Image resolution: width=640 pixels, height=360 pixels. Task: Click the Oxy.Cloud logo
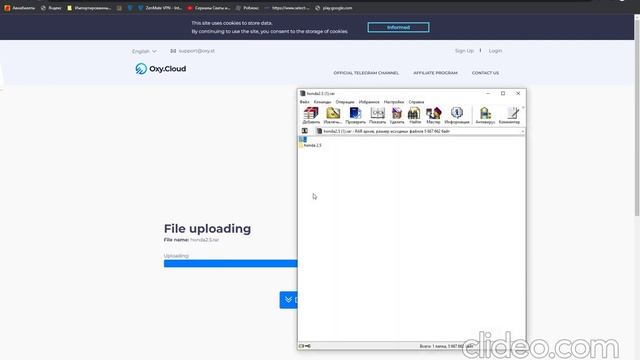click(161, 69)
